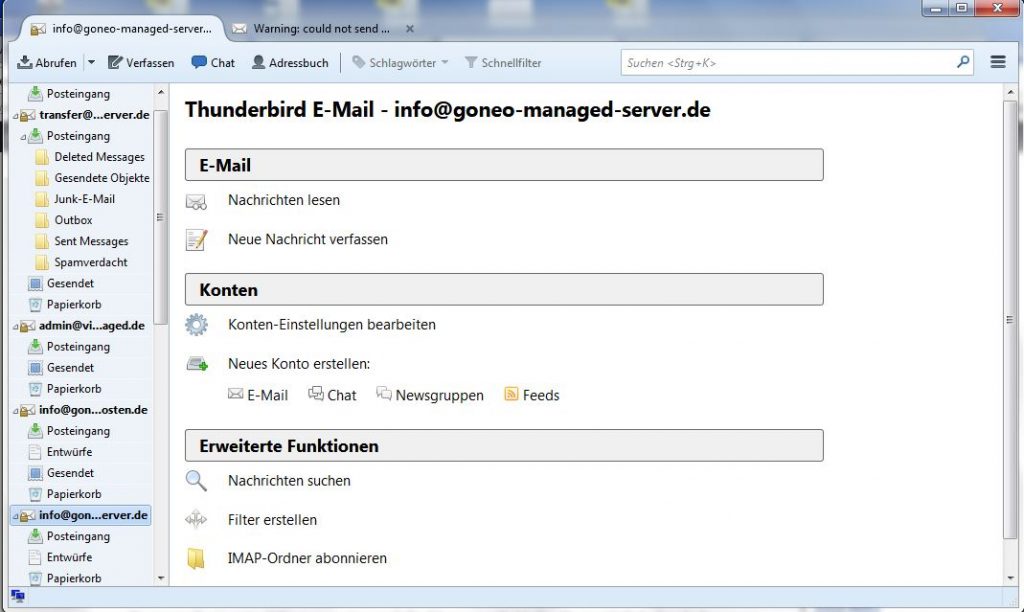Viewport: 1024px width, 612px height.
Task: Click the Neues Konto erstellen icon
Action: pyautogui.click(x=197, y=364)
